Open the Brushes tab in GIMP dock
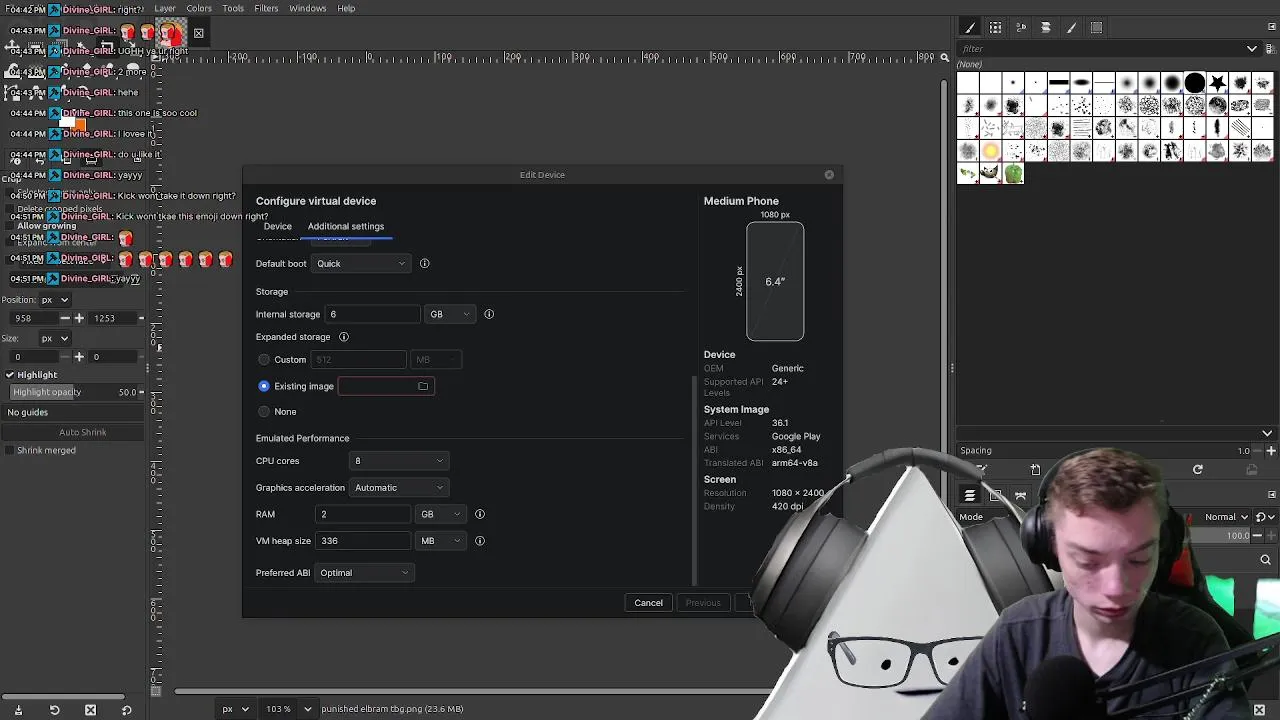Viewport: 1280px width, 720px height. (970, 28)
